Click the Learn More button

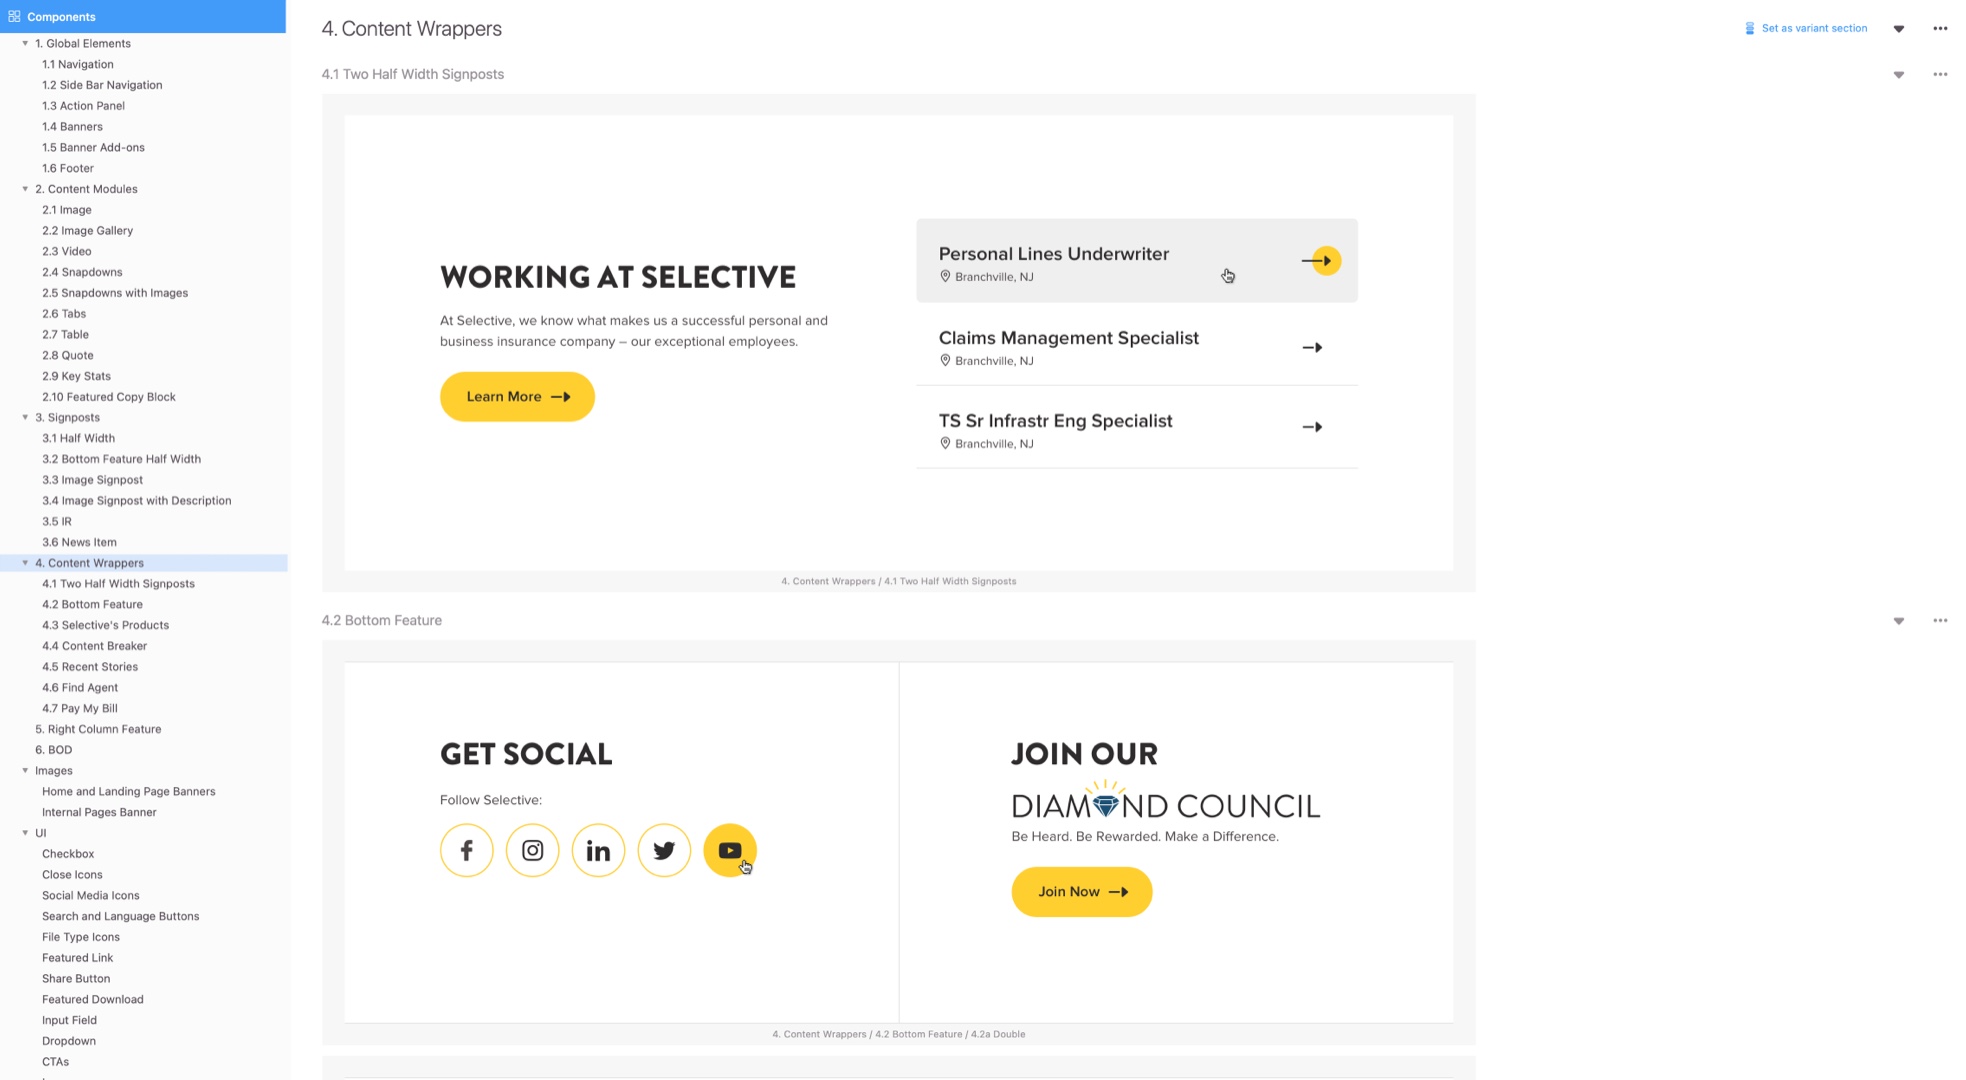tap(517, 397)
